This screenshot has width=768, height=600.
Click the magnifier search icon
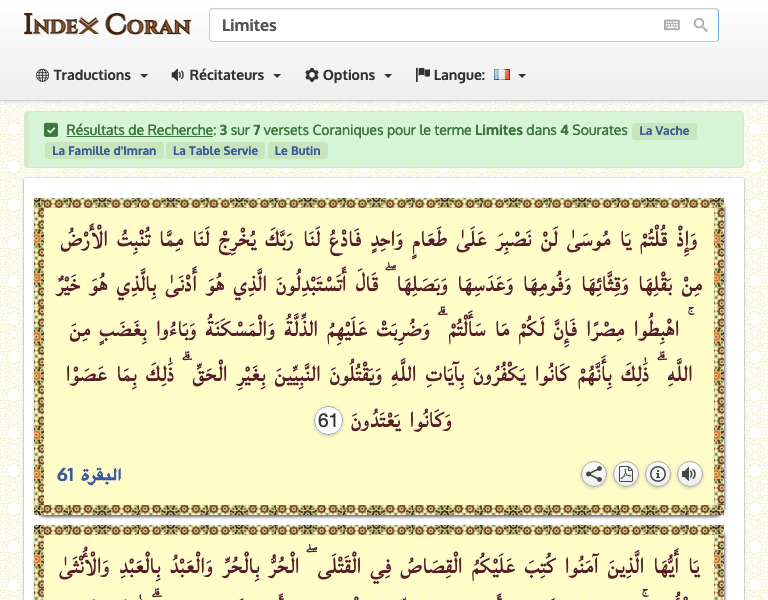701,25
